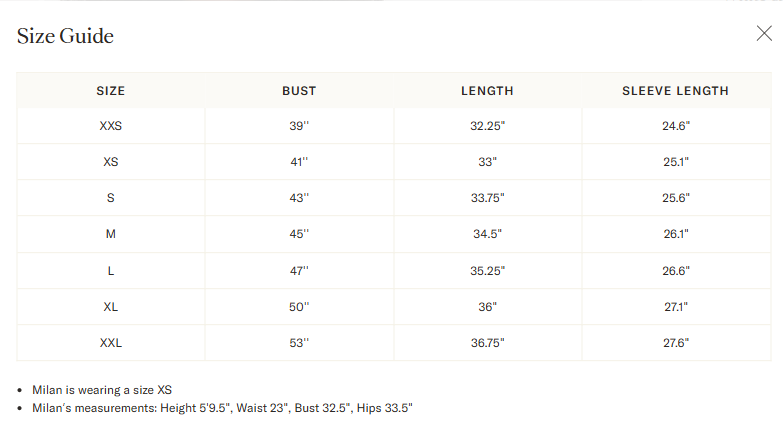The image size is (783, 435).
Task: Click the 39'' bust measurement cell
Action: coord(299,126)
